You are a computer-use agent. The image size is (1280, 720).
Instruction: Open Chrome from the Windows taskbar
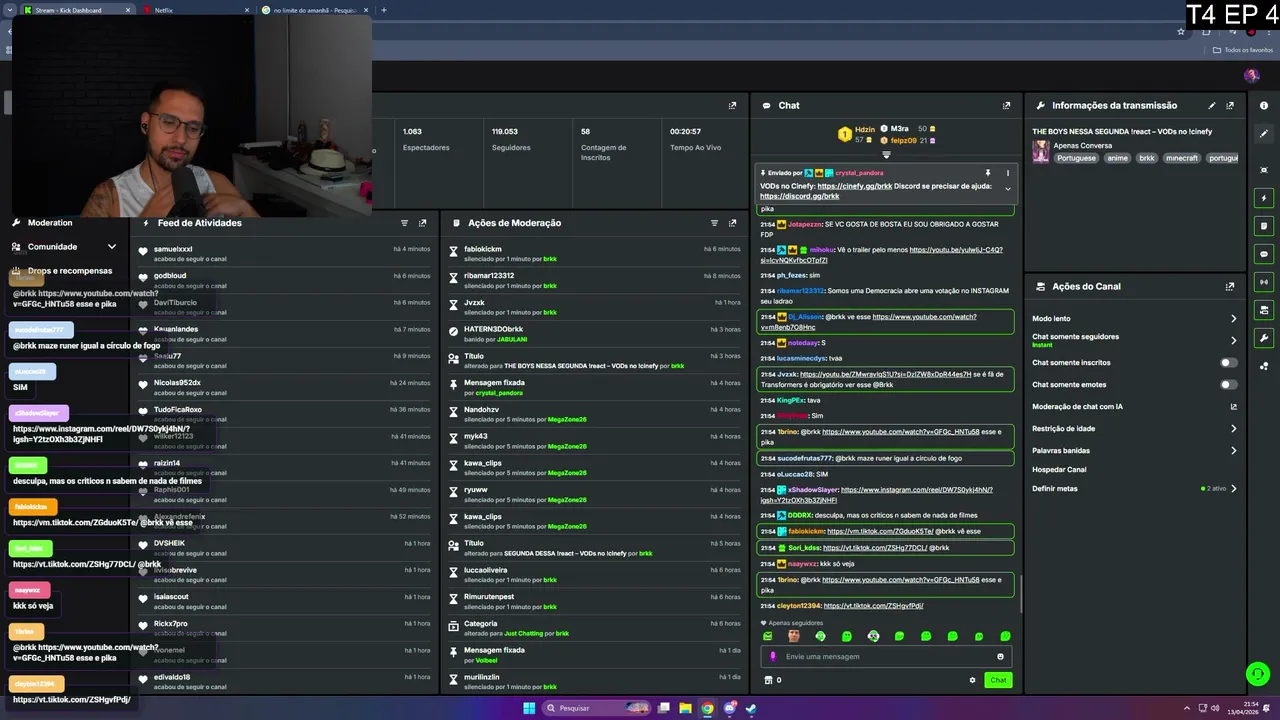[x=707, y=708]
